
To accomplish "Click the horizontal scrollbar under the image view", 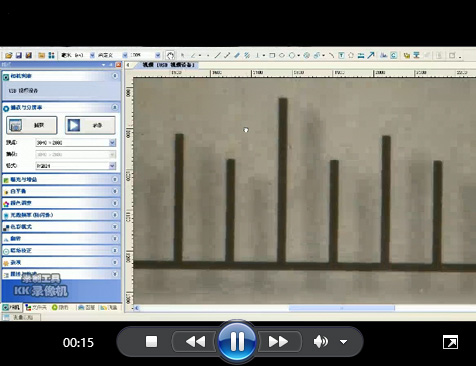I will [342, 308].
